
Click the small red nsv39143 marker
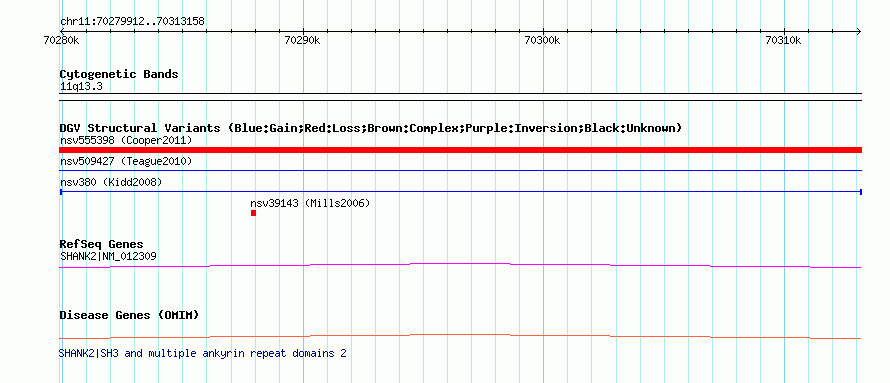(253, 213)
